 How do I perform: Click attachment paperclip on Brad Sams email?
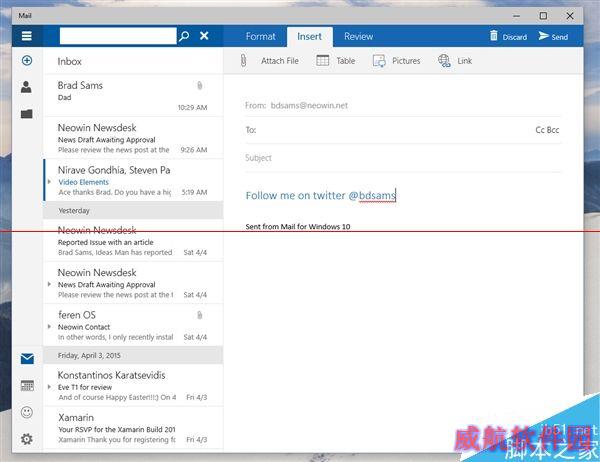click(x=200, y=85)
